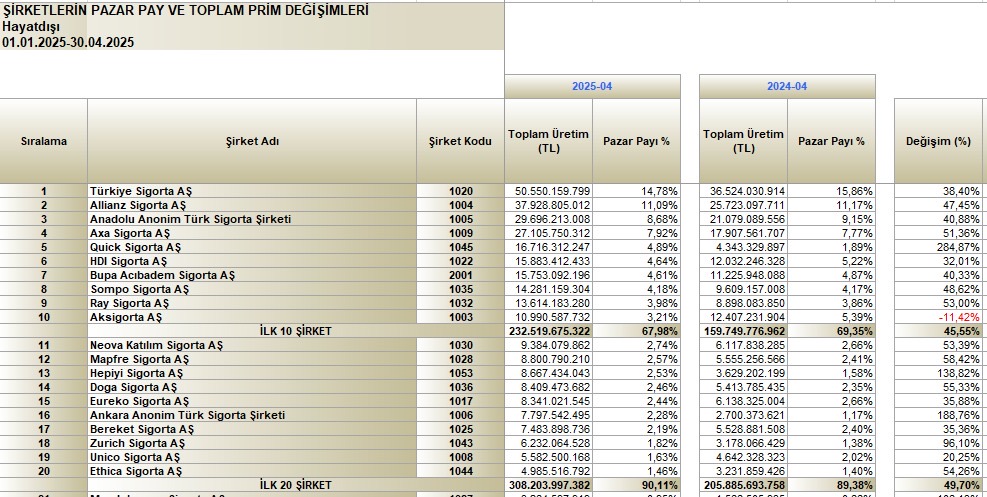The width and height of the screenshot is (987, 497).
Task: Select Quick Sigorta AŞ company cell
Action: pos(252,247)
